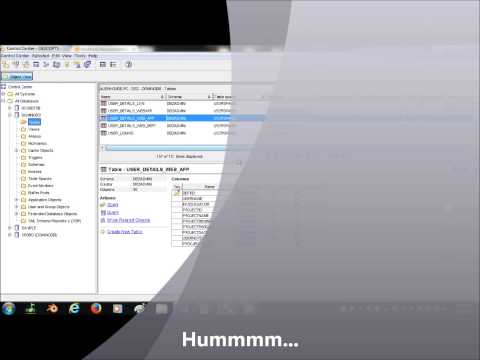Select the Nicknames folder

coord(37,143)
